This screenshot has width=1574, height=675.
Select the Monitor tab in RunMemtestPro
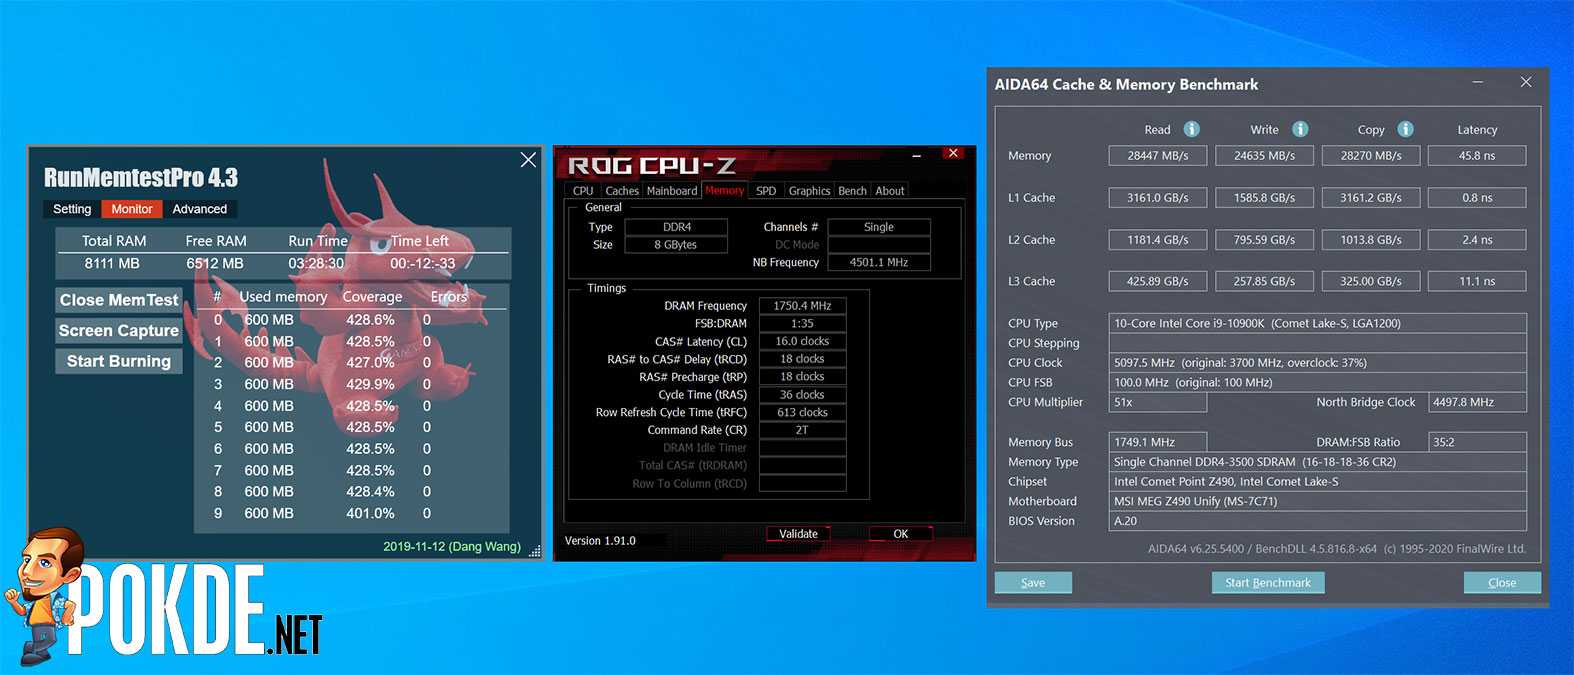point(132,209)
